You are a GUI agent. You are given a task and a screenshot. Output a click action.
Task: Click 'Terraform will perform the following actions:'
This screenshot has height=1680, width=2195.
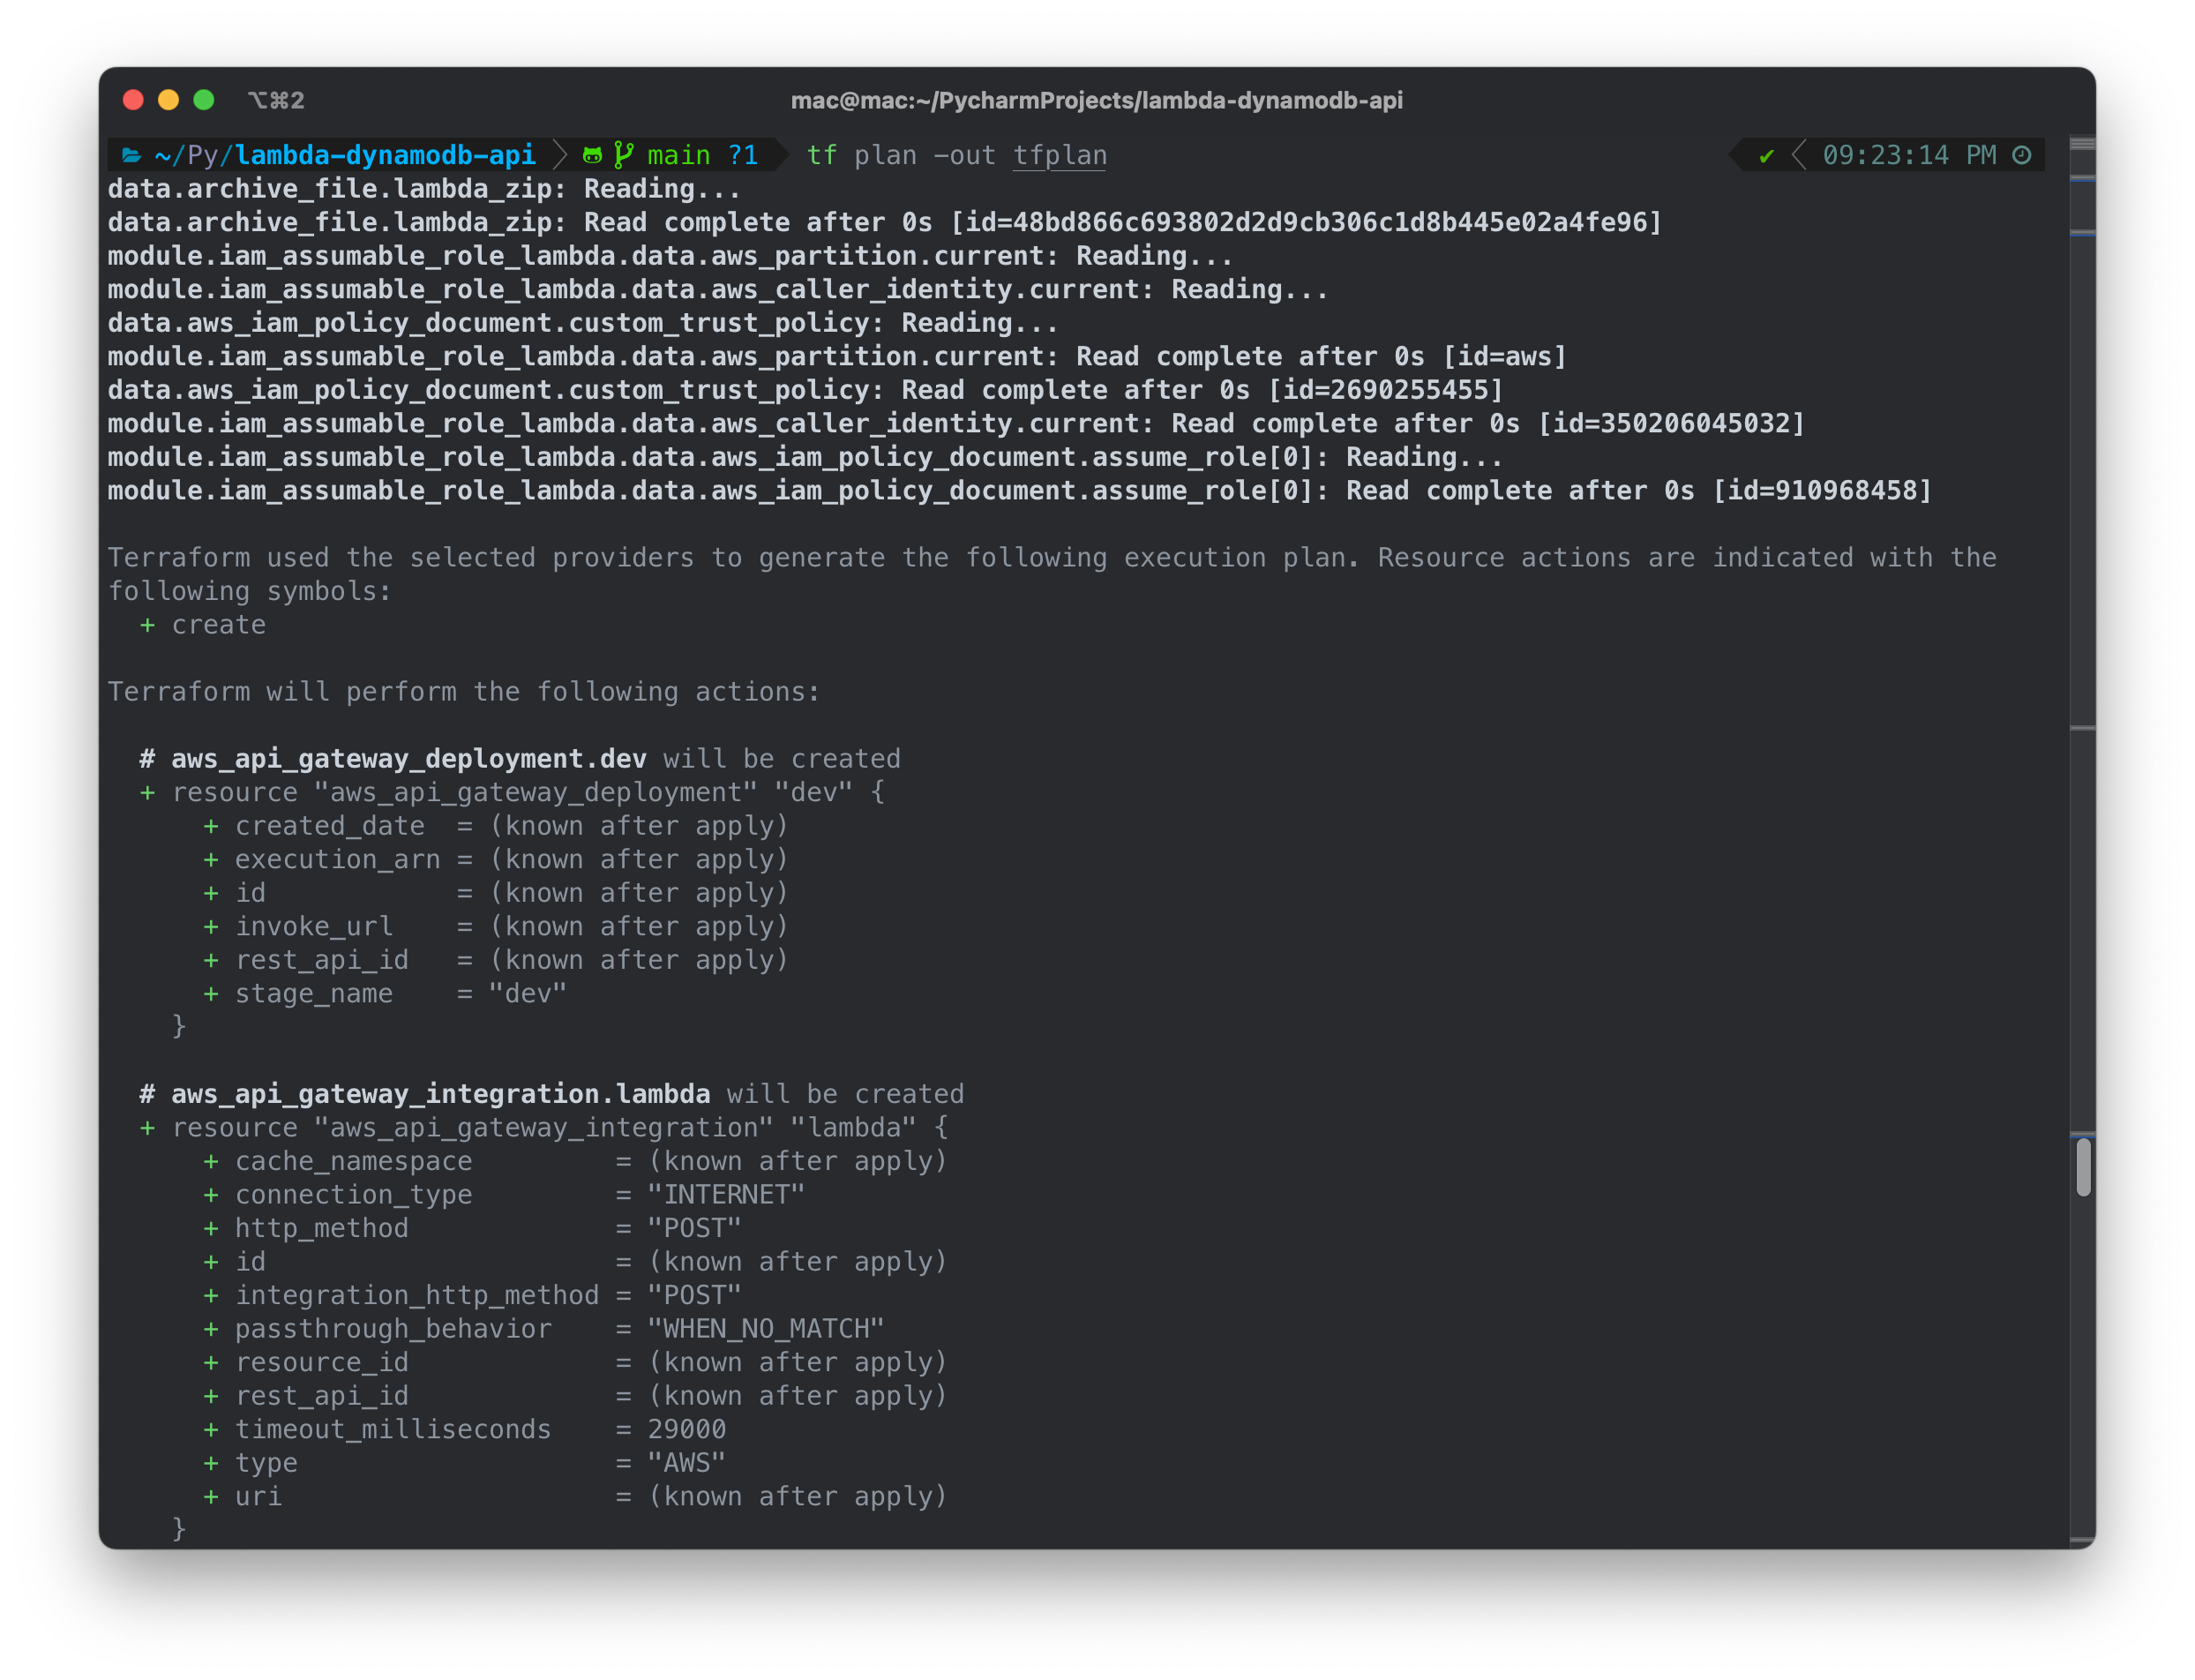tap(464, 691)
